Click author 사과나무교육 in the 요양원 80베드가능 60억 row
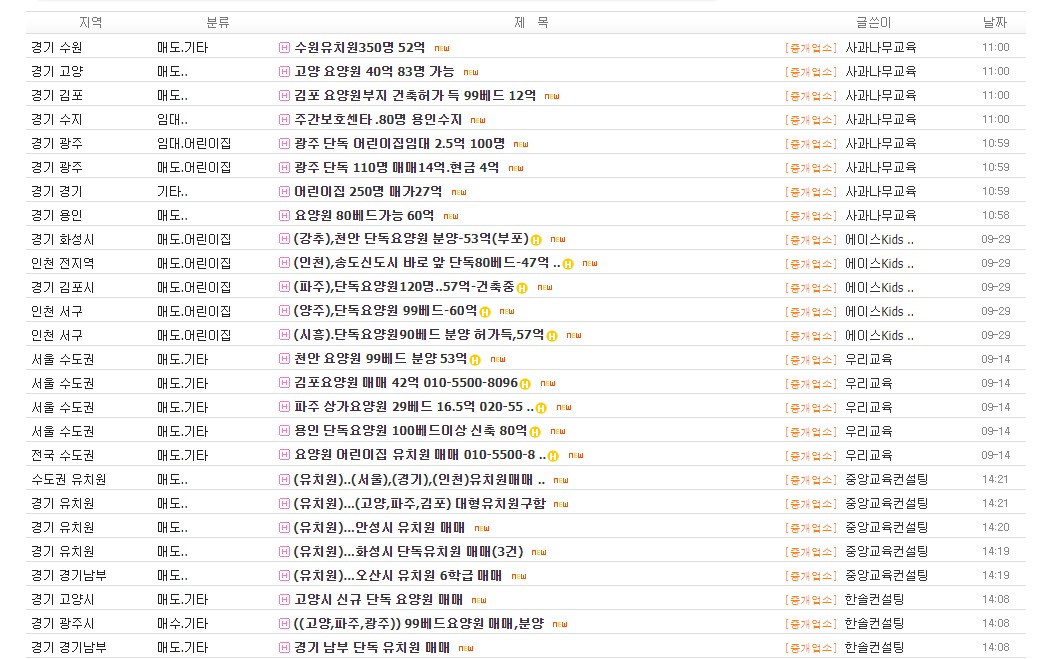The image size is (1044, 659). click(x=880, y=215)
